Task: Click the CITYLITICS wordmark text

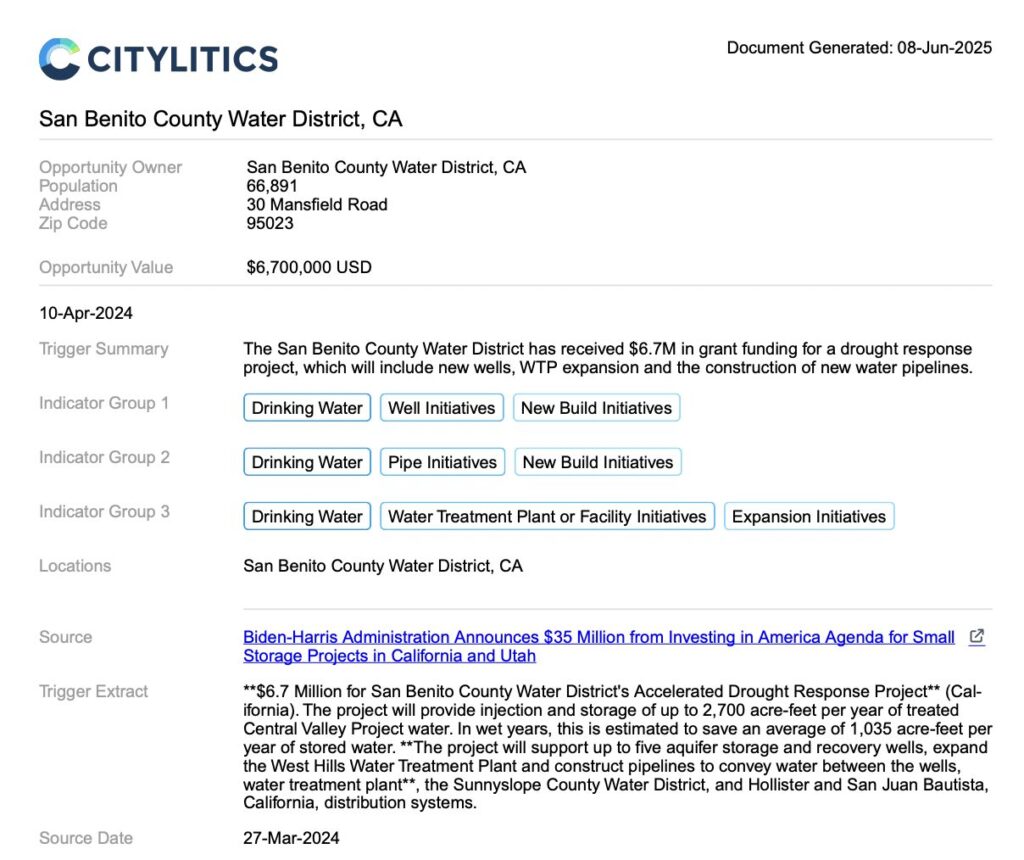Action: point(183,59)
